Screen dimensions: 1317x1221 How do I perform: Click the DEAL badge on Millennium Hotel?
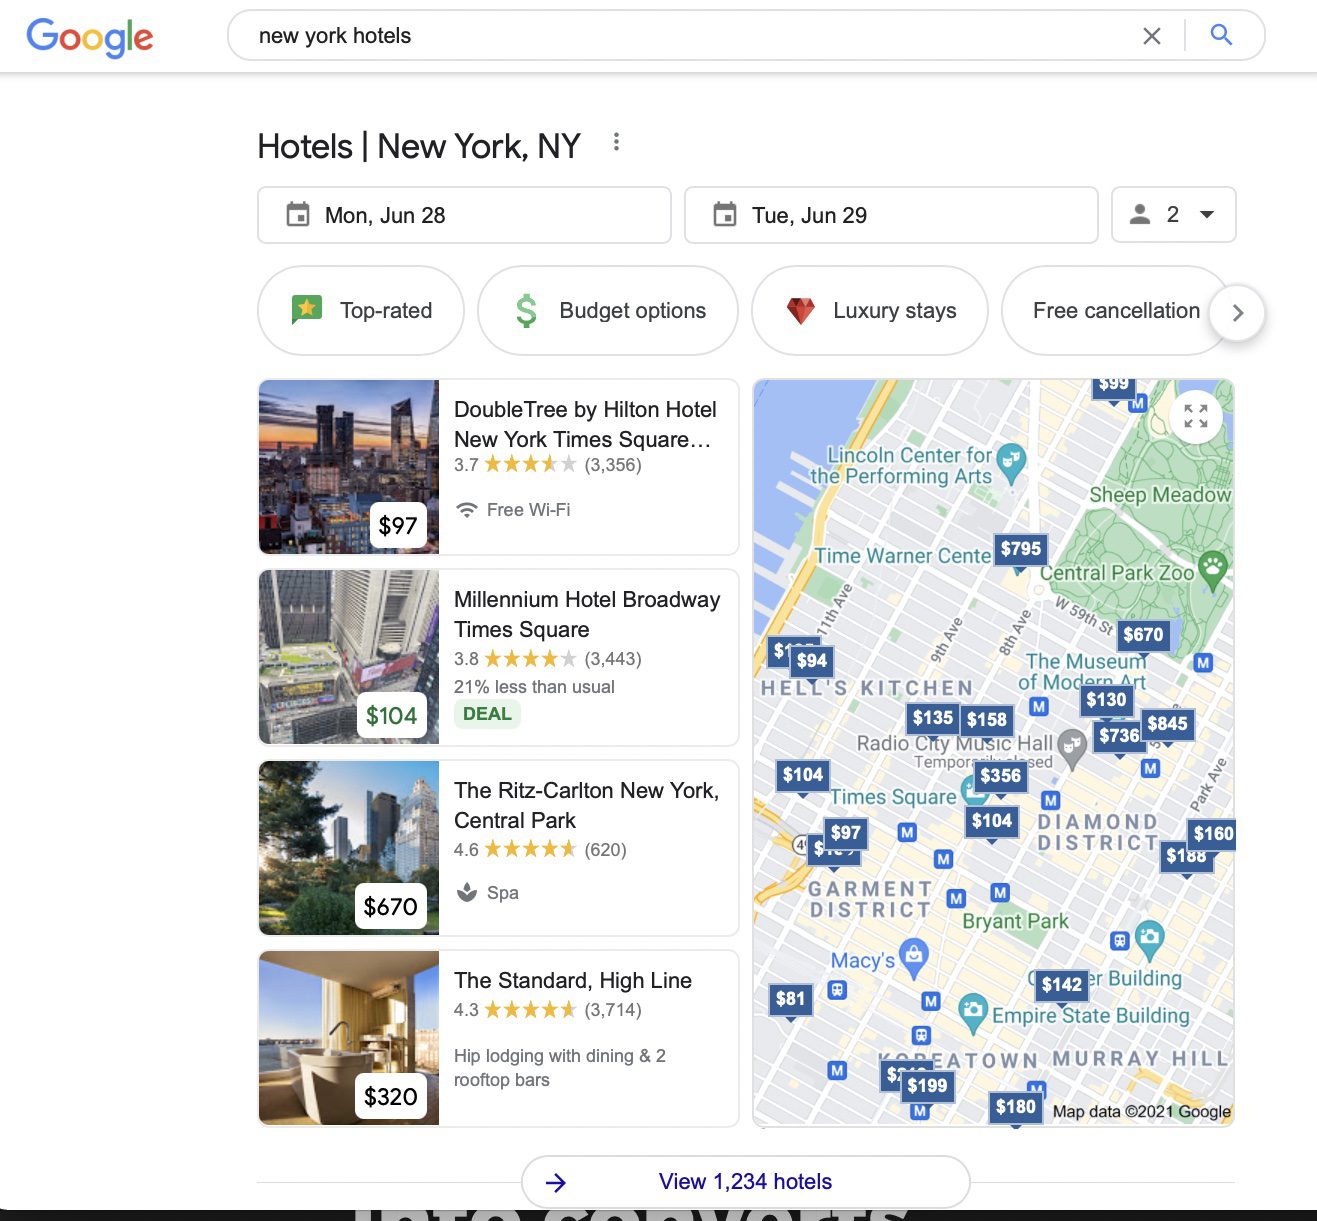click(487, 714)
